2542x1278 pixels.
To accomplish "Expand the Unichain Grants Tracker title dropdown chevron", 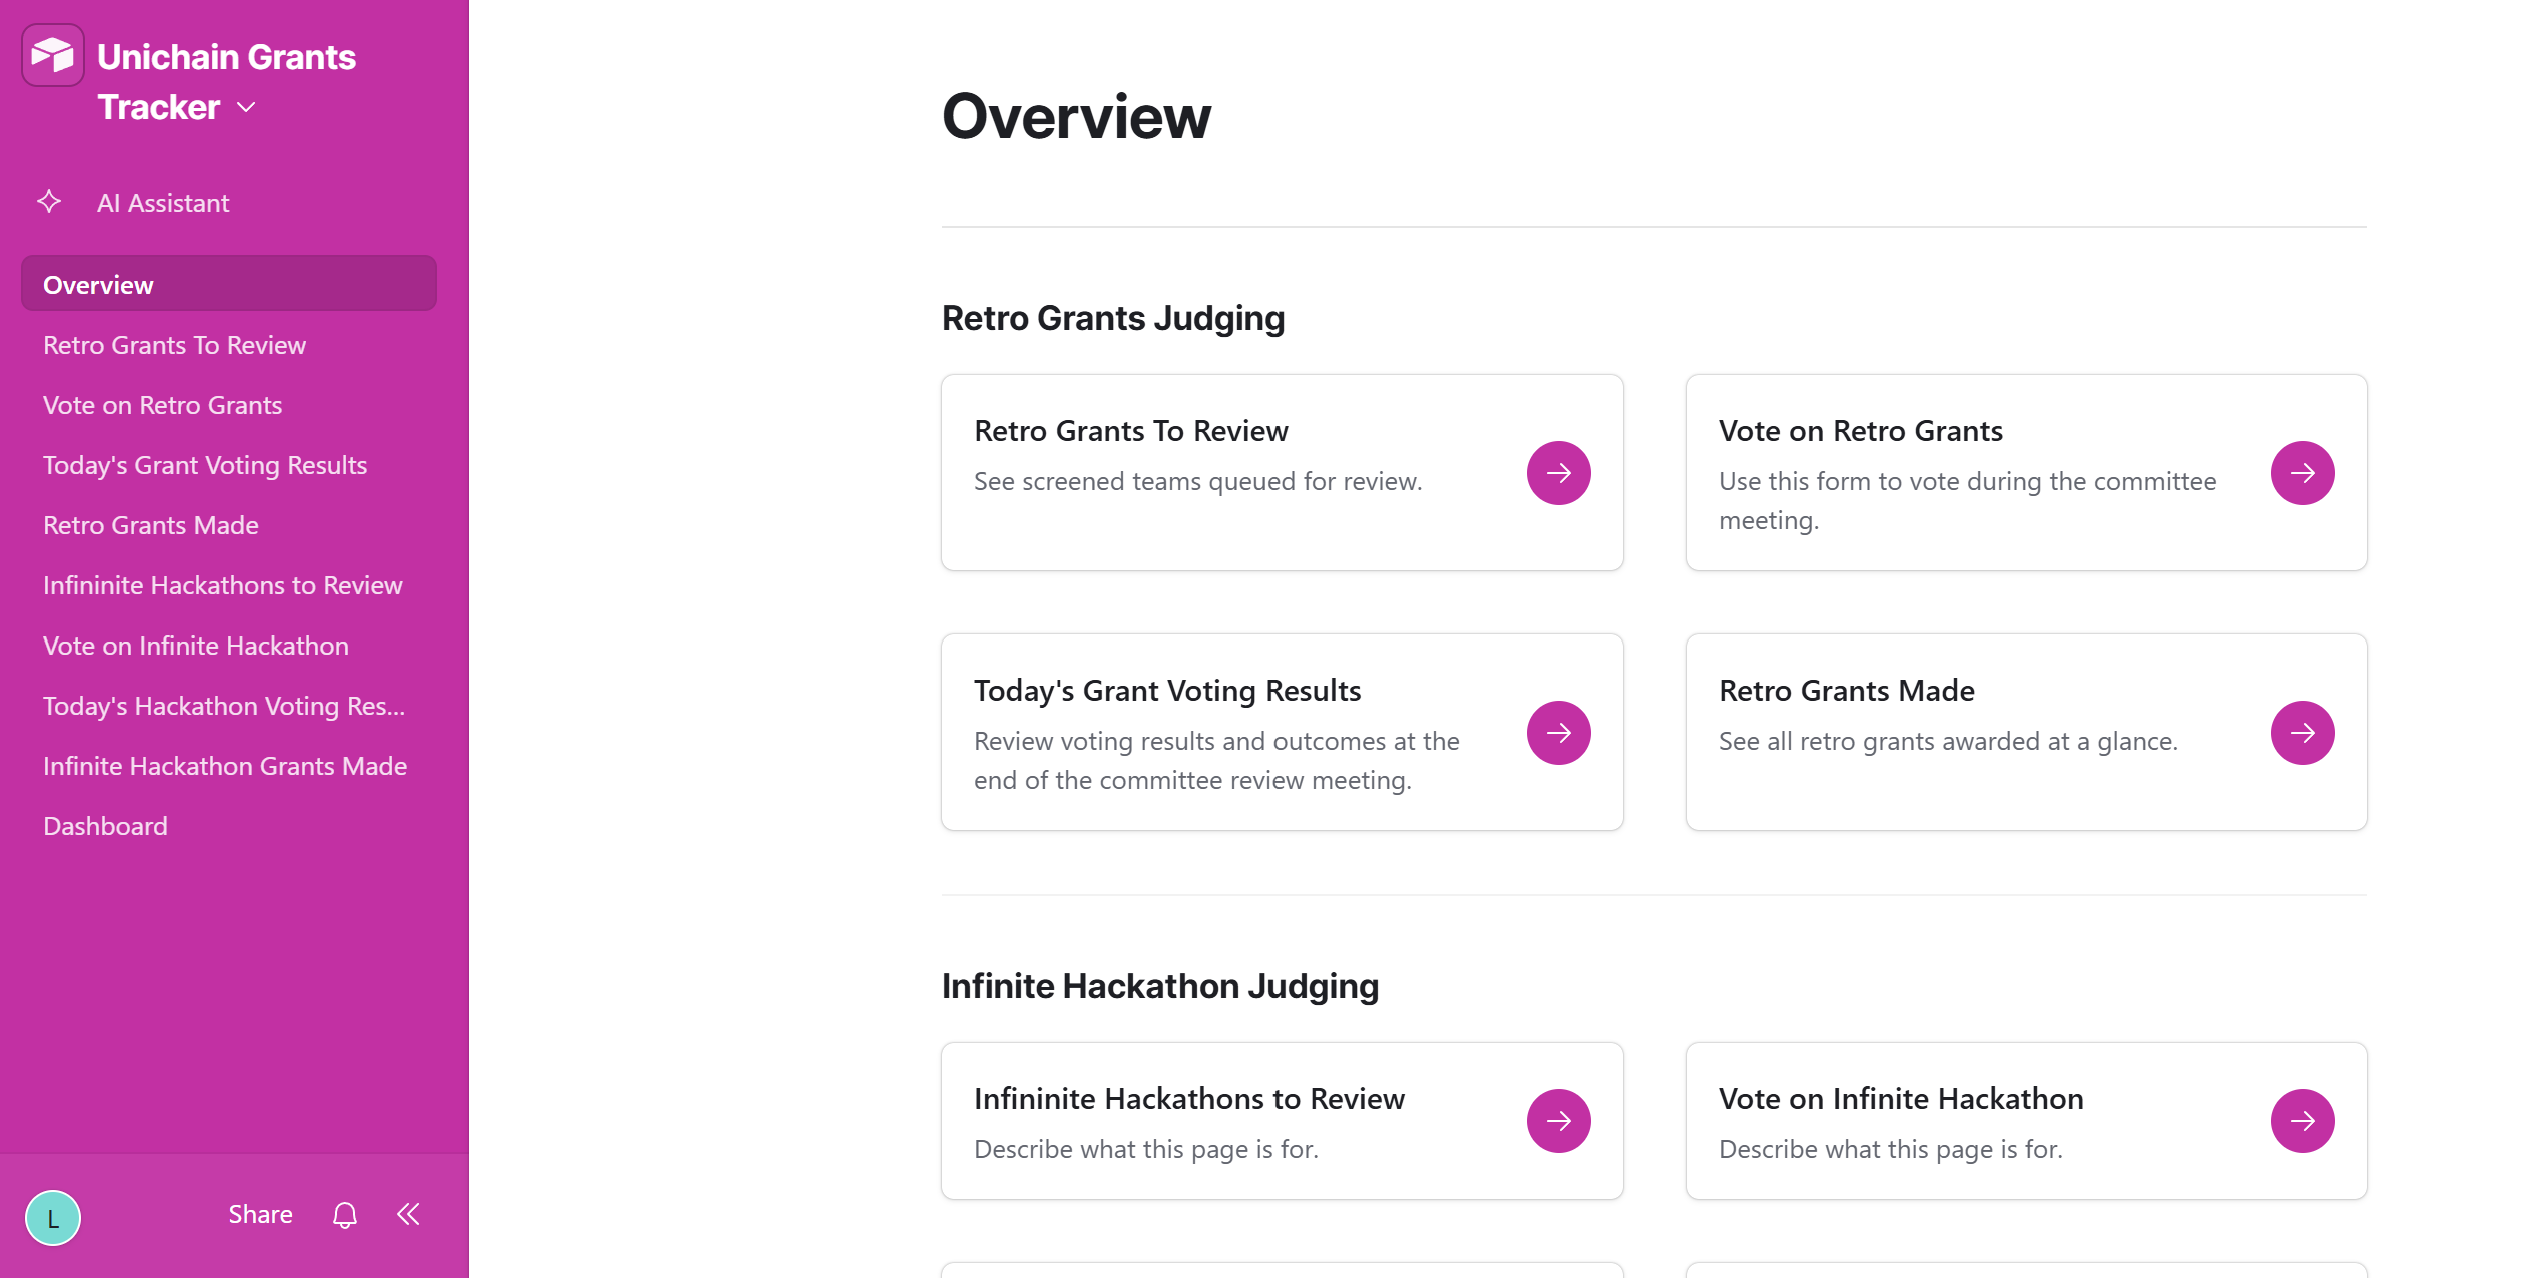I will [246, 108].
